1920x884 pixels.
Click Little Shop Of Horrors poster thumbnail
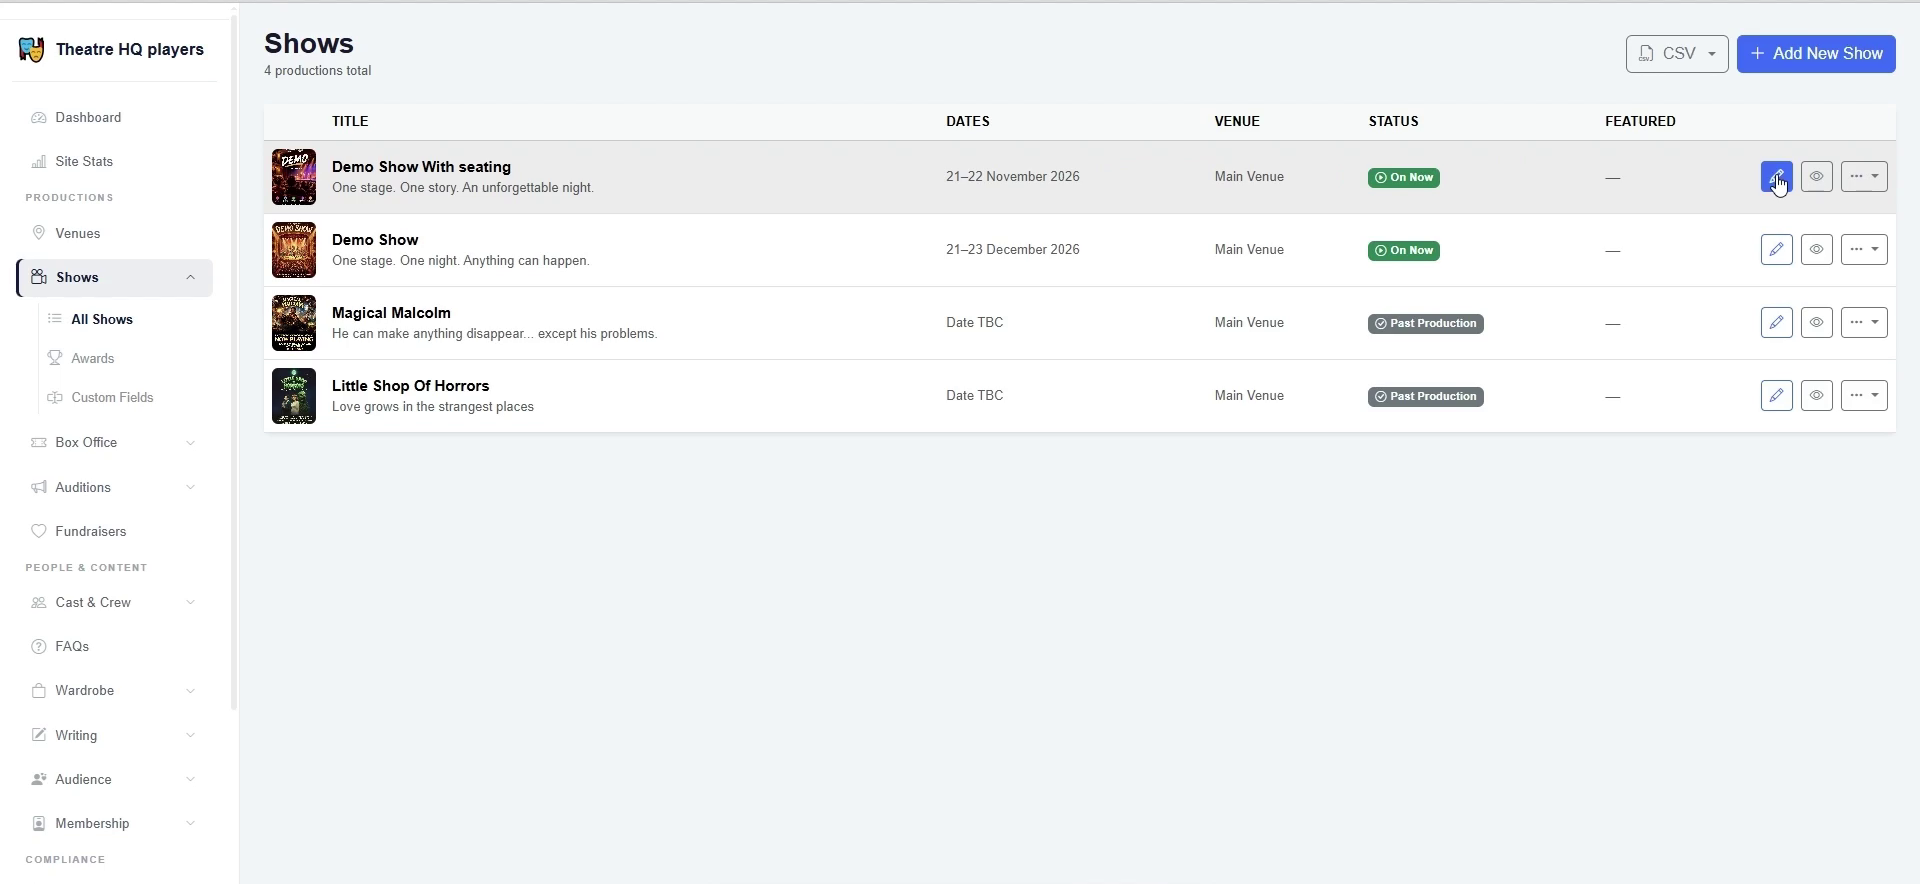point(294,396)
